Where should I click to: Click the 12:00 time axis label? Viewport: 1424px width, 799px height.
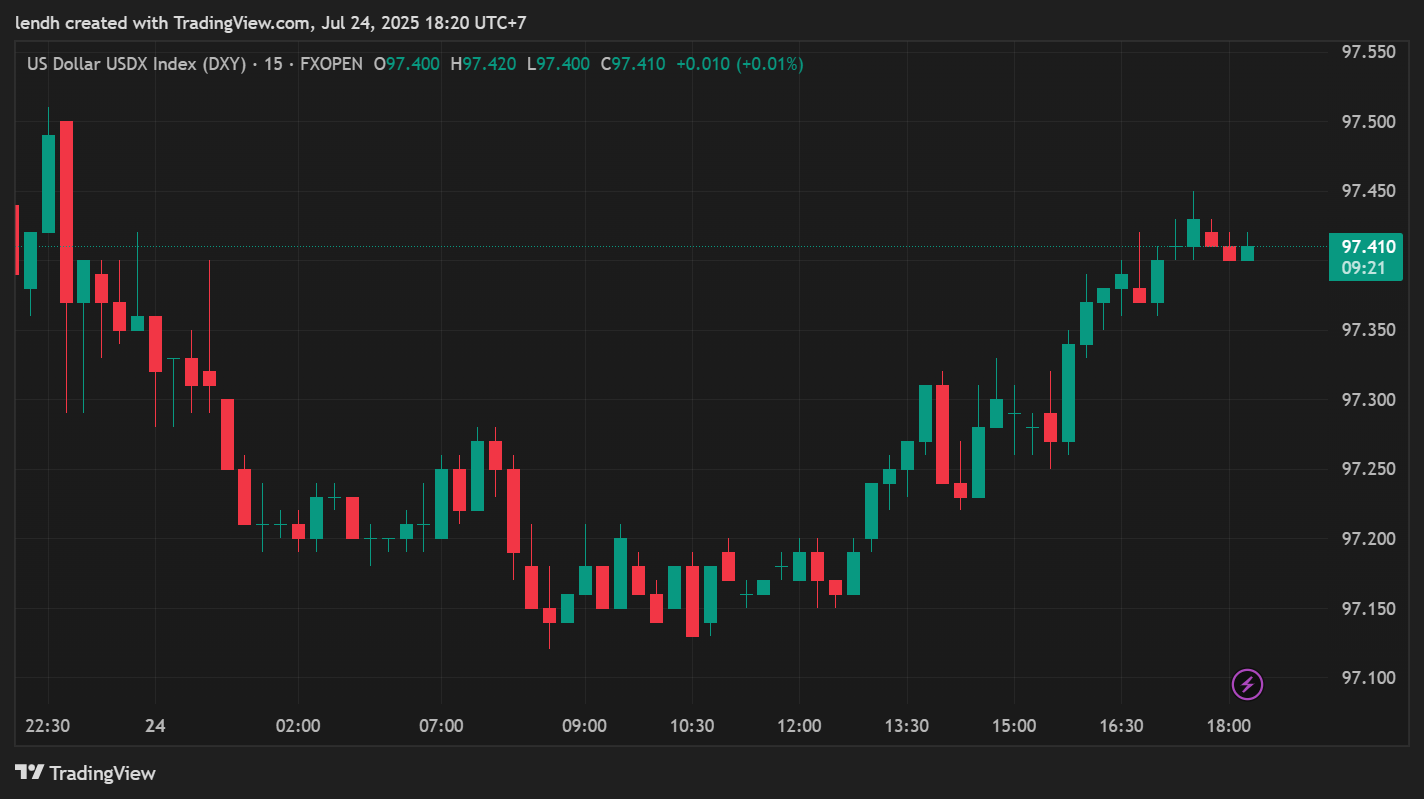click(x=799, y=726)
